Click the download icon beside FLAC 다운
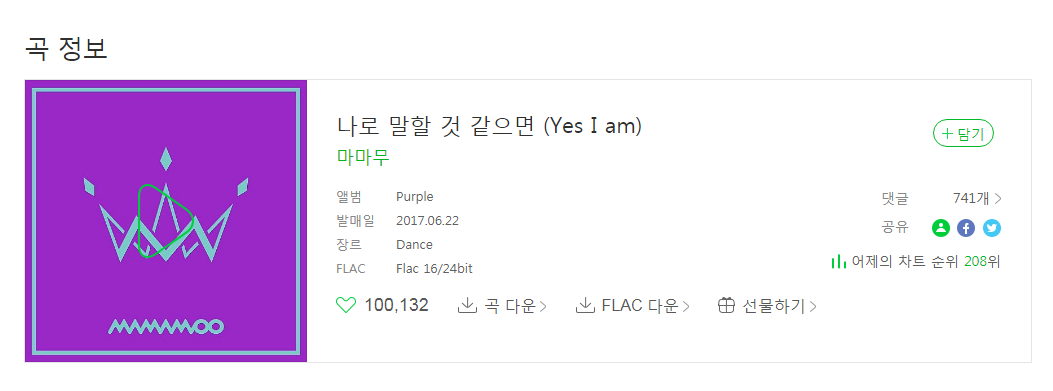The width and height of the screenshot is (1053, 391). (x=586, y=306)
